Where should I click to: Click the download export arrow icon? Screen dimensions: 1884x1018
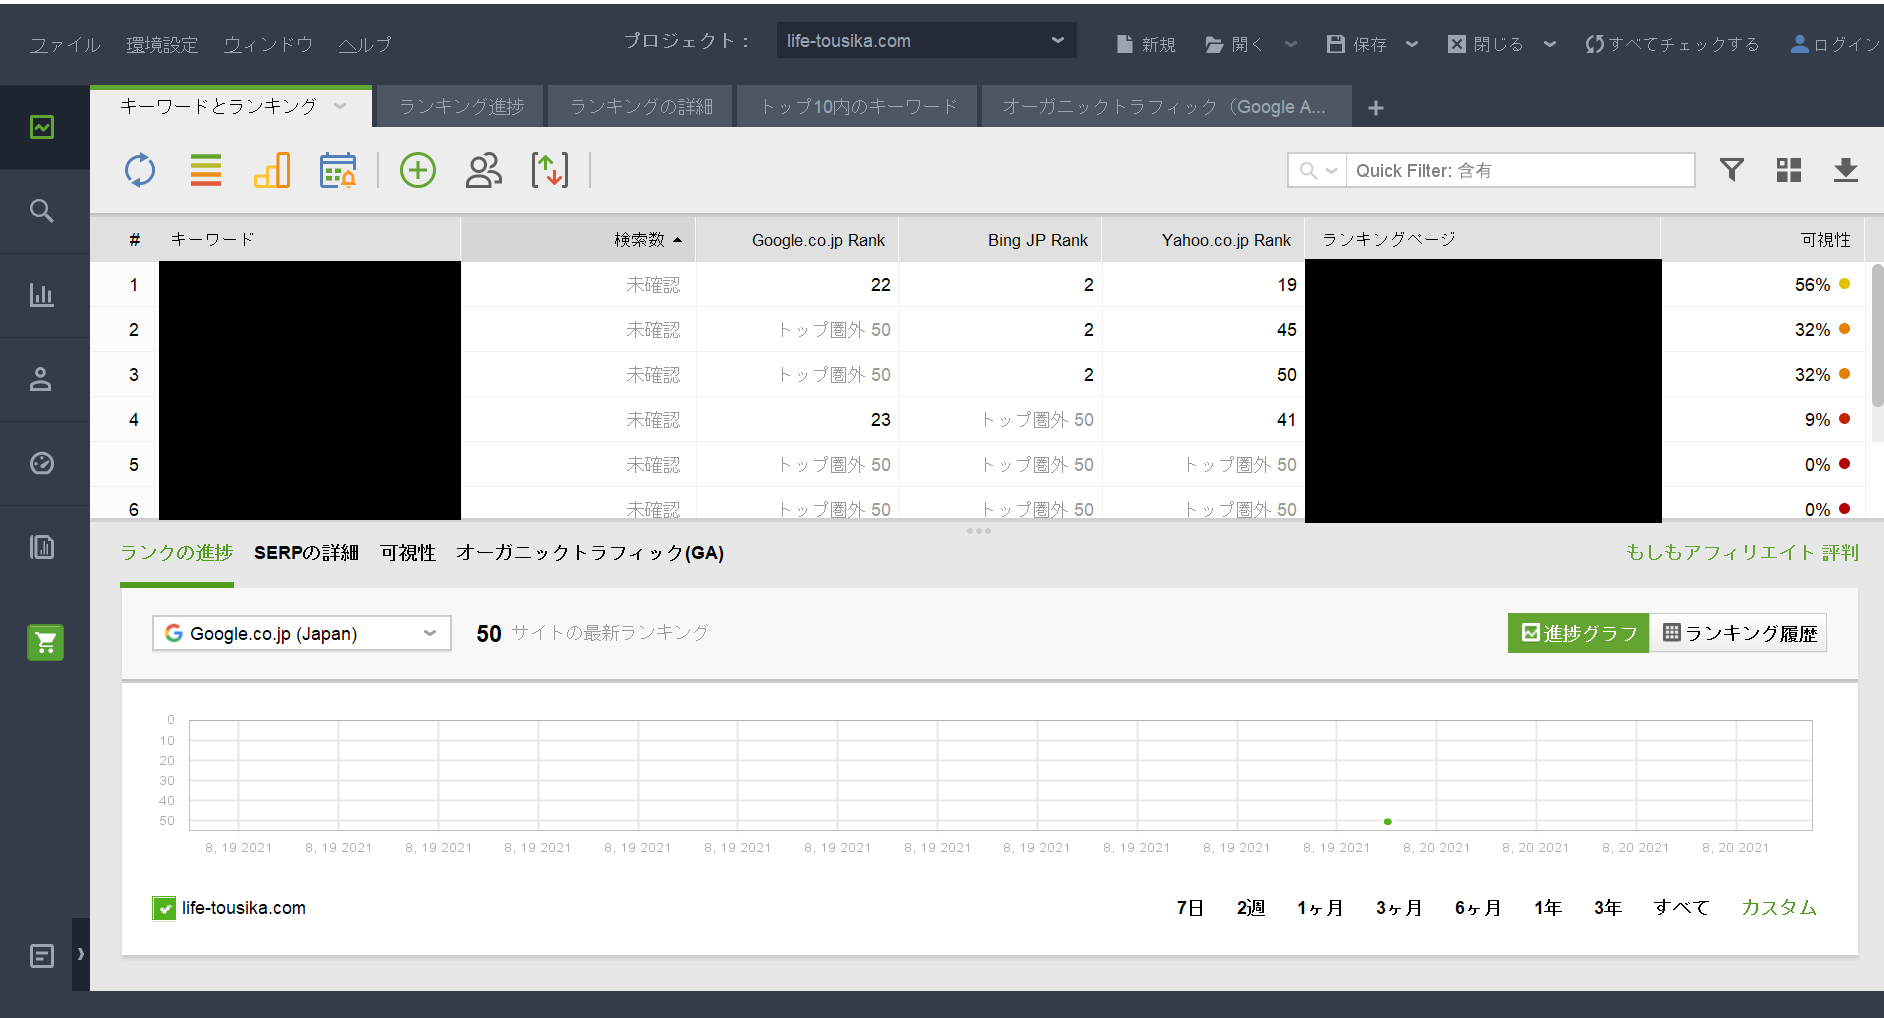pyautogui.click(x=1845, y=170)
